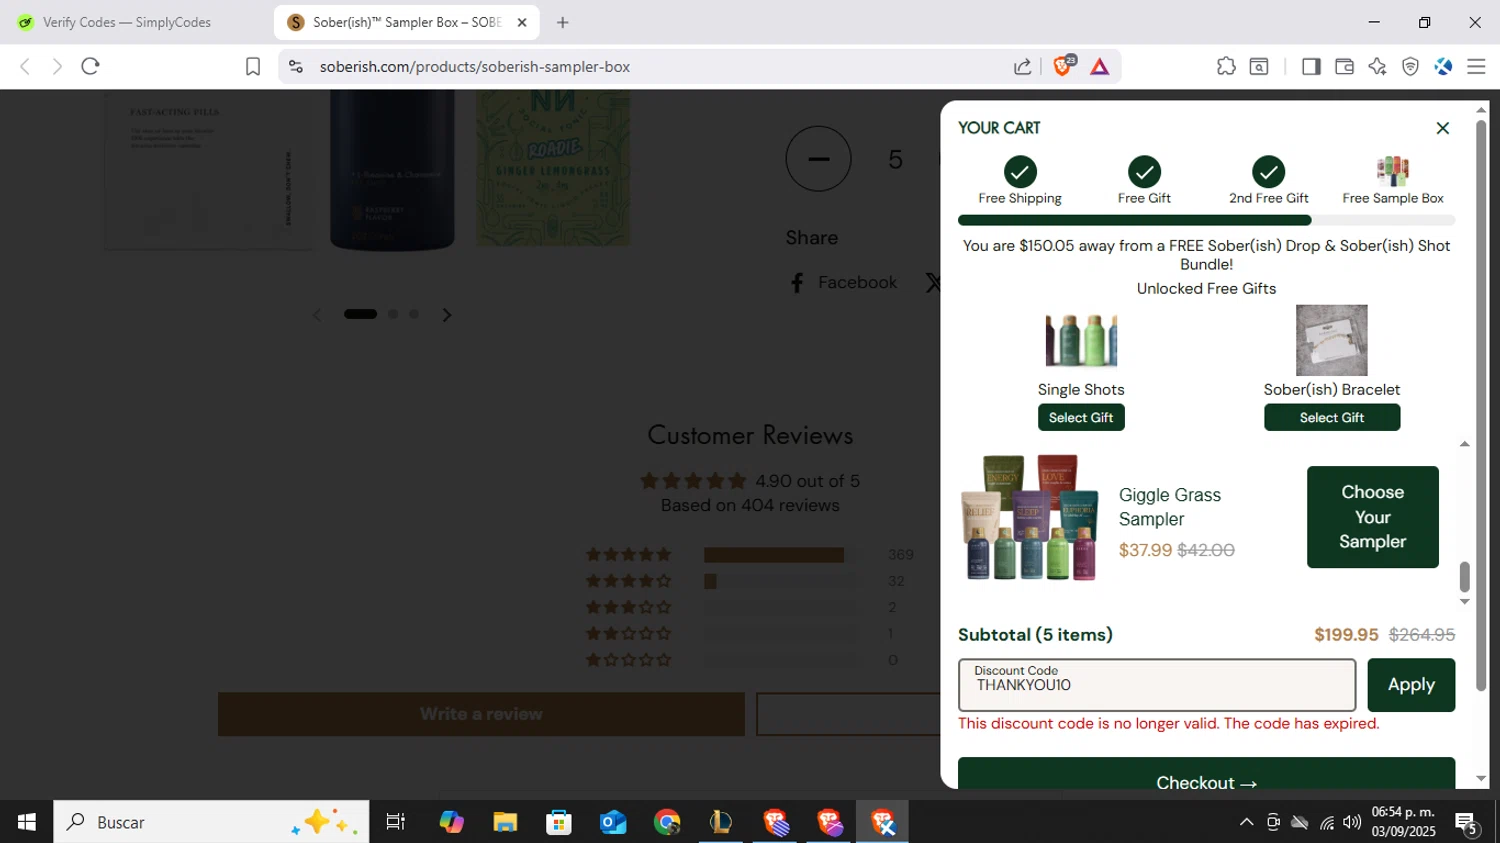Image resolution: width=1500 pixels, height=843 pixels.
Task: Switch to Sober(ish) Sampler Box tab
Action: click(406, 22)
